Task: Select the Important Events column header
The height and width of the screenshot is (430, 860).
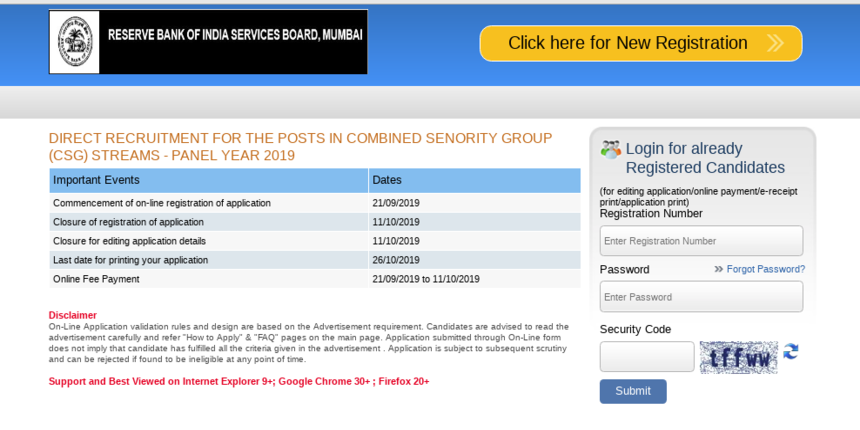Action: [x=208, y=180]
